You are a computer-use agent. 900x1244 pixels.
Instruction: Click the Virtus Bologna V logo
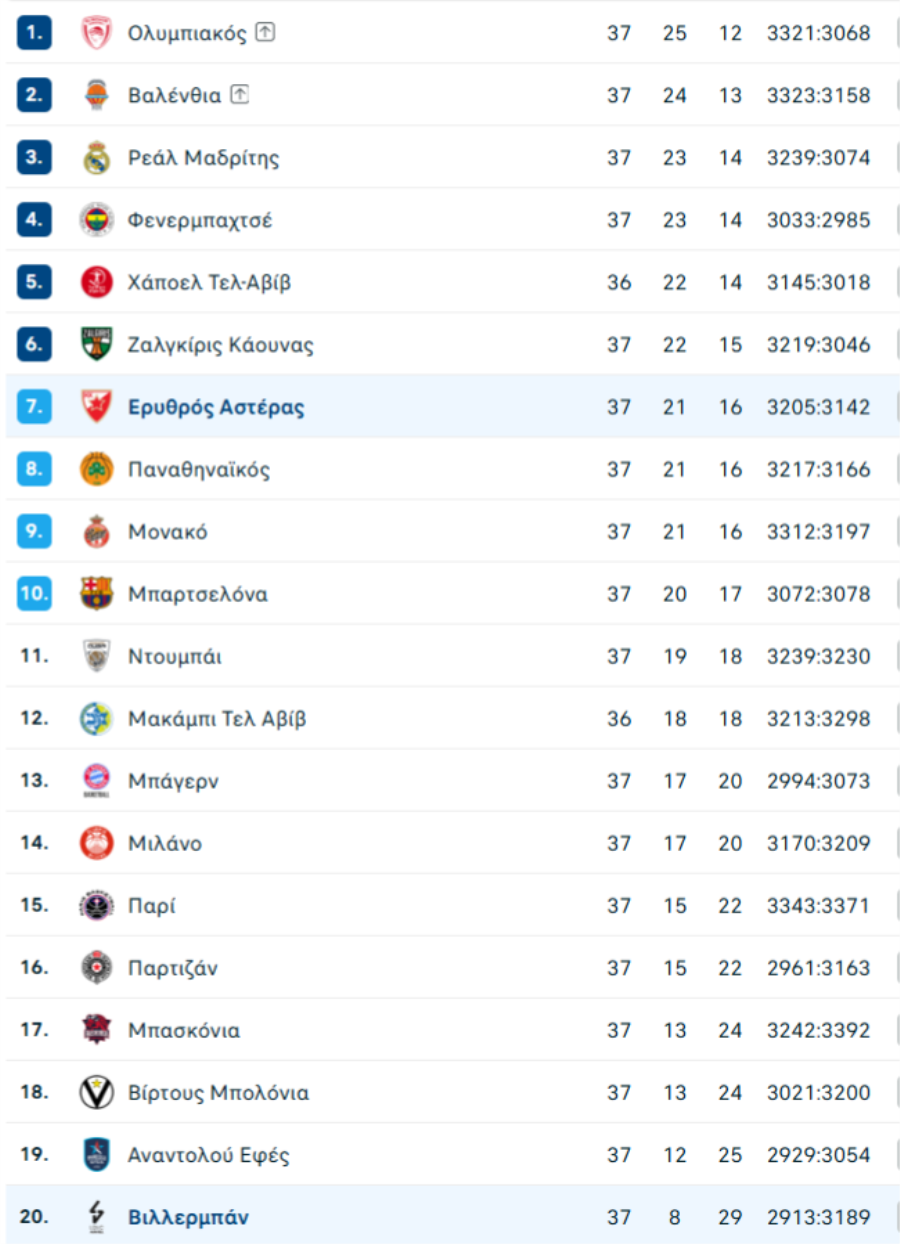point(97,1093)
